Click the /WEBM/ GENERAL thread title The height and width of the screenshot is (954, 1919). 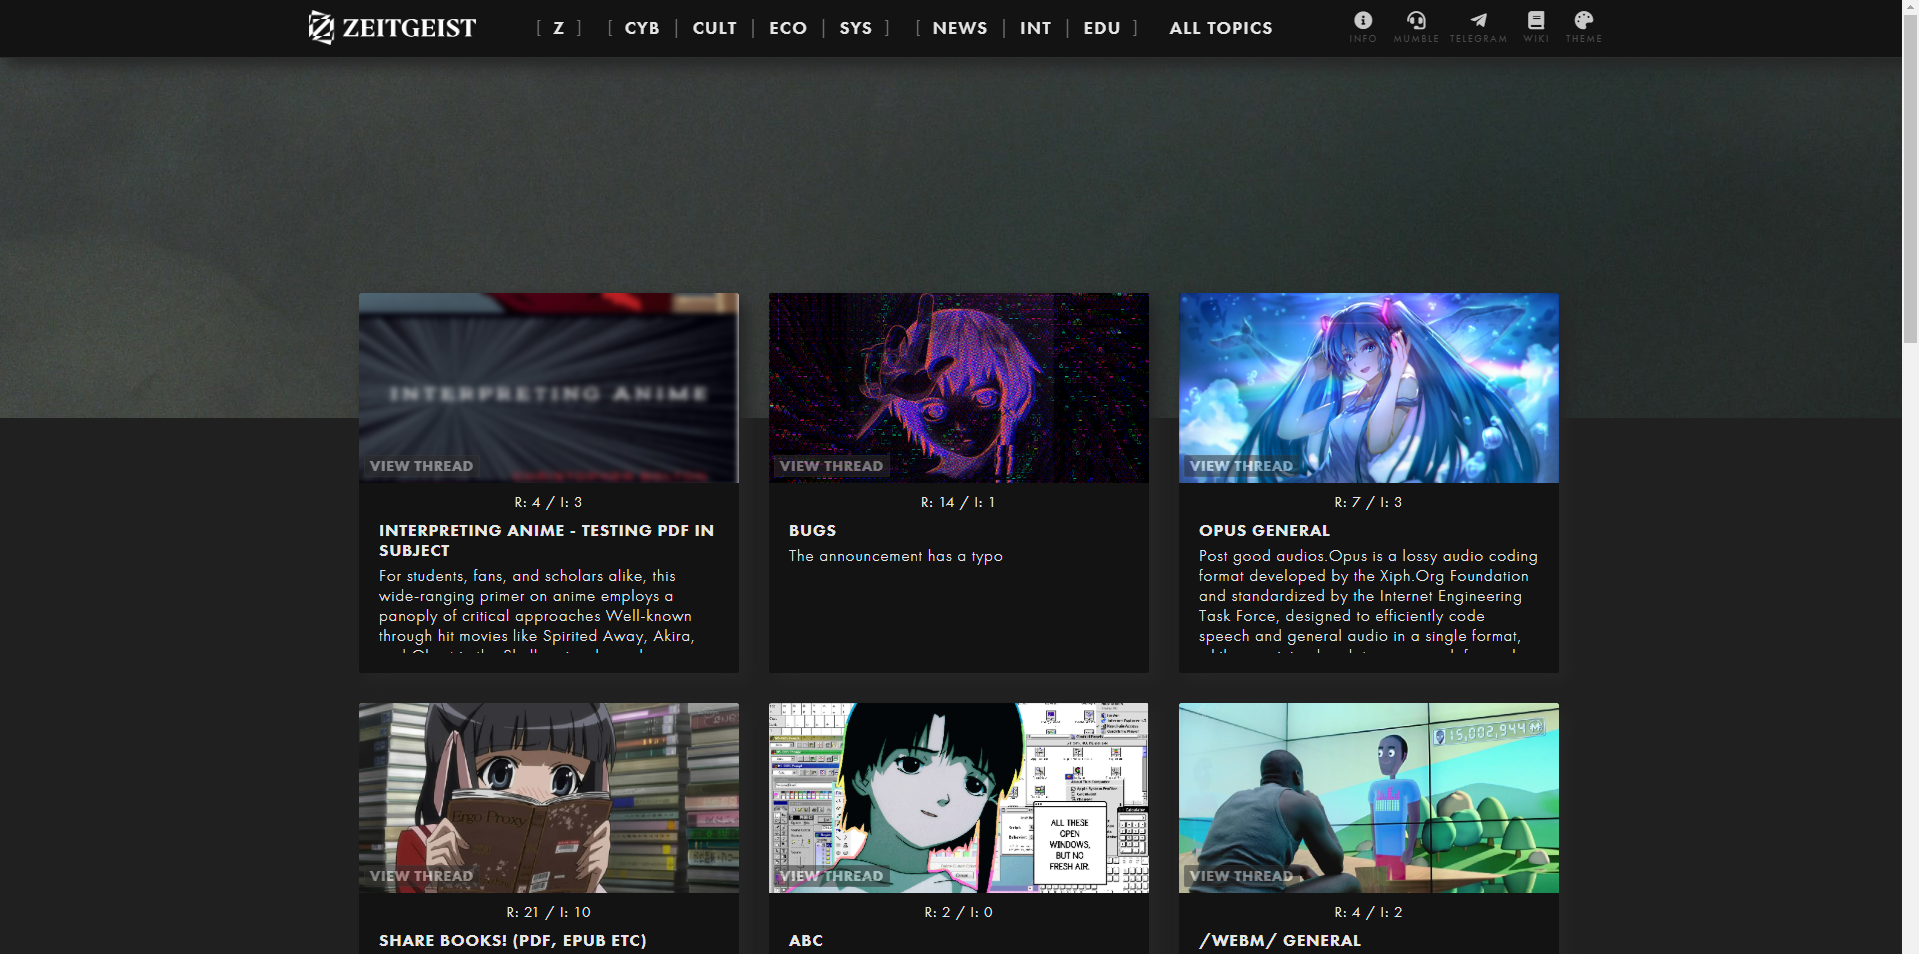1280,941
